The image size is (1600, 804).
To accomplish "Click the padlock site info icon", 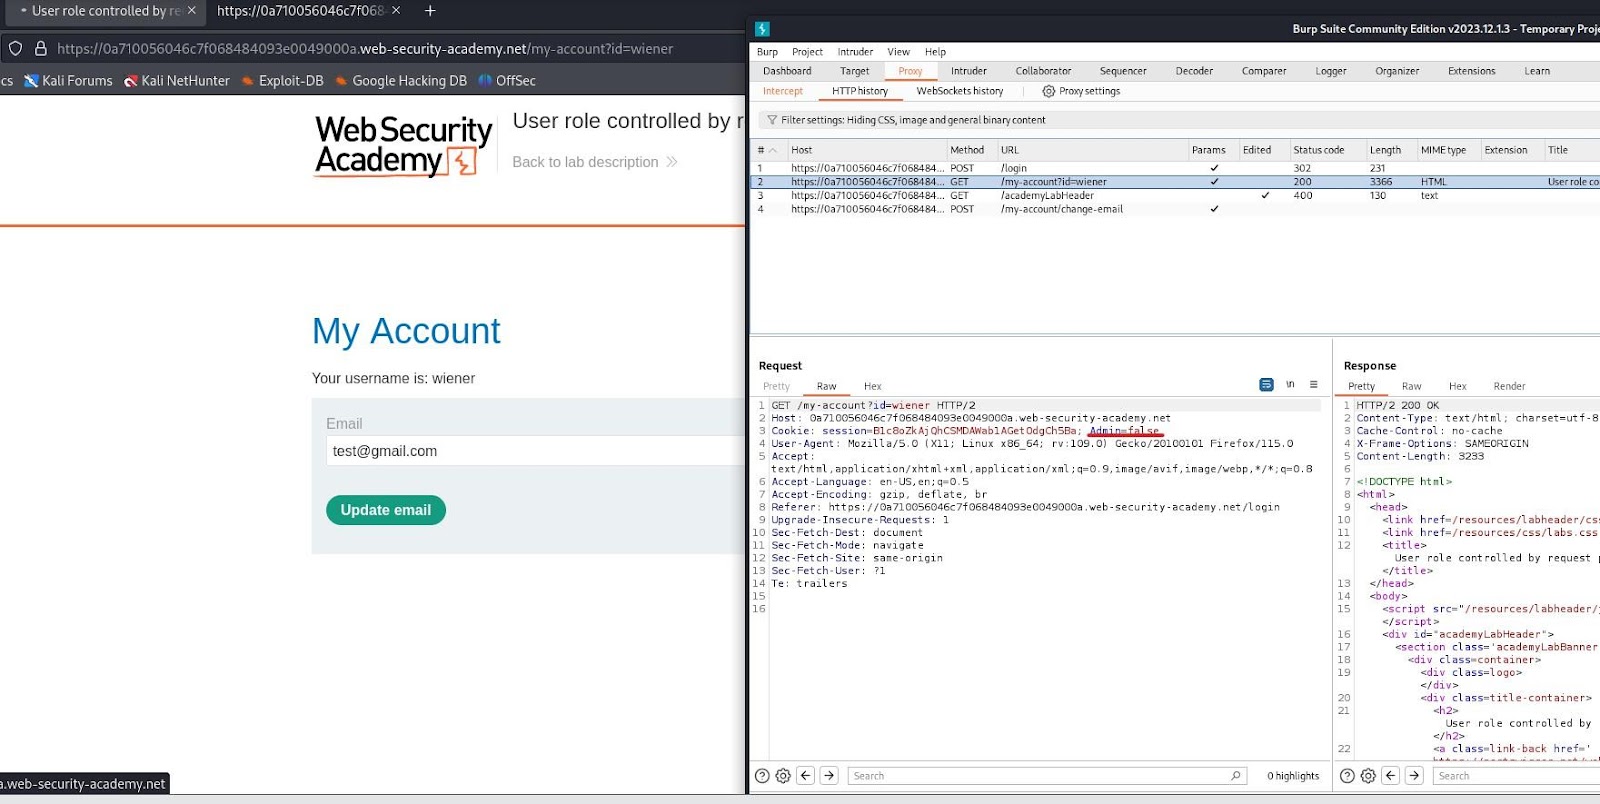I will point(41,48).
